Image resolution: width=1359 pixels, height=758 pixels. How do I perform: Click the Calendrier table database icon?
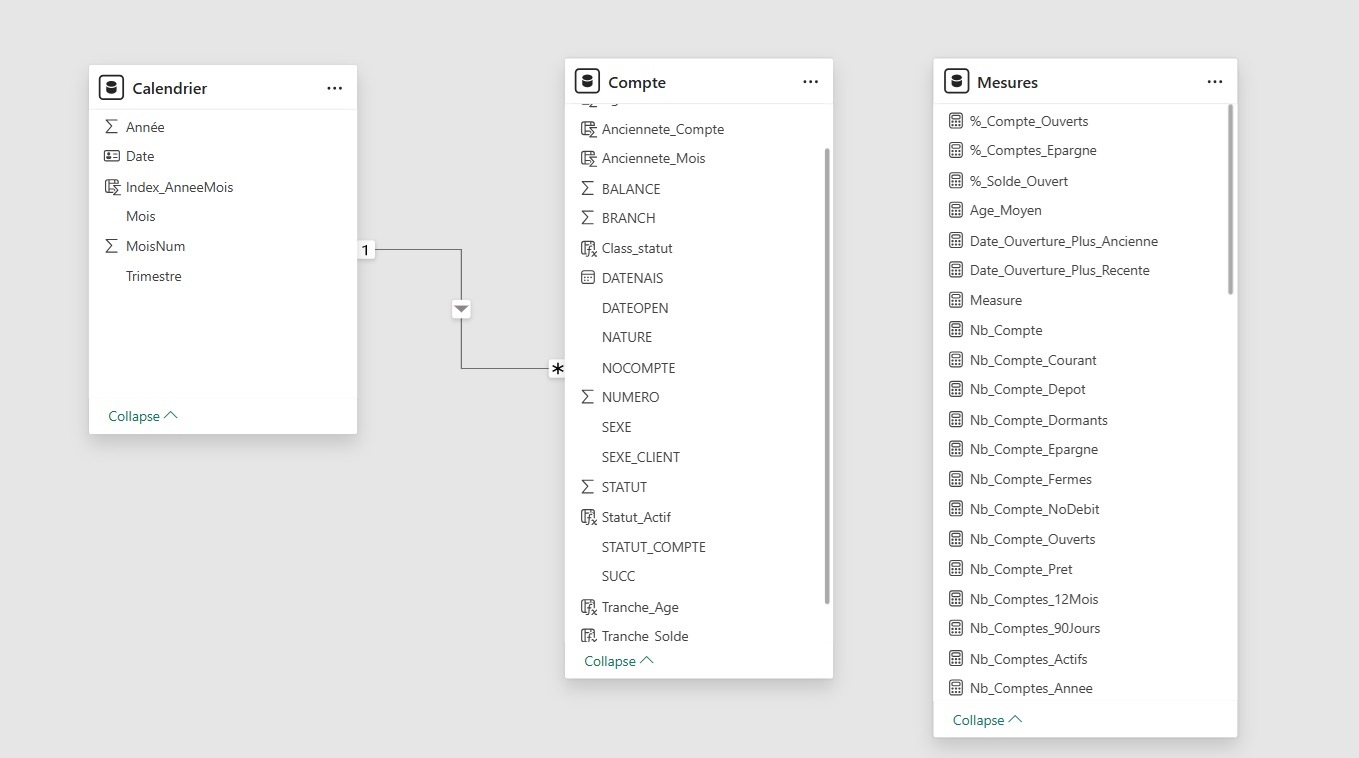click(111, 88)
